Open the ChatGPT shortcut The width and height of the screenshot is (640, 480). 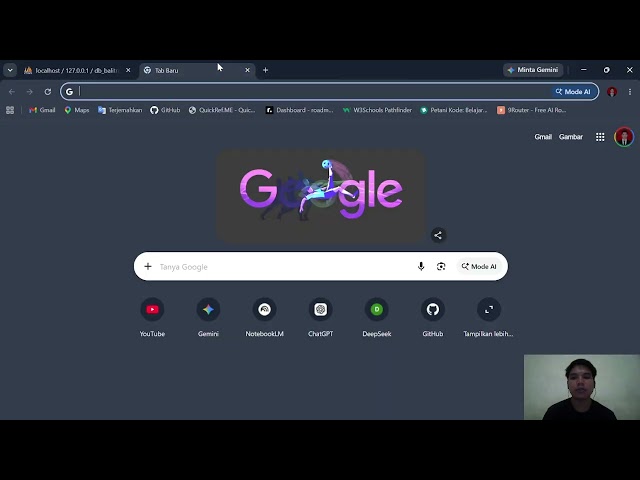tap(320, 317)
